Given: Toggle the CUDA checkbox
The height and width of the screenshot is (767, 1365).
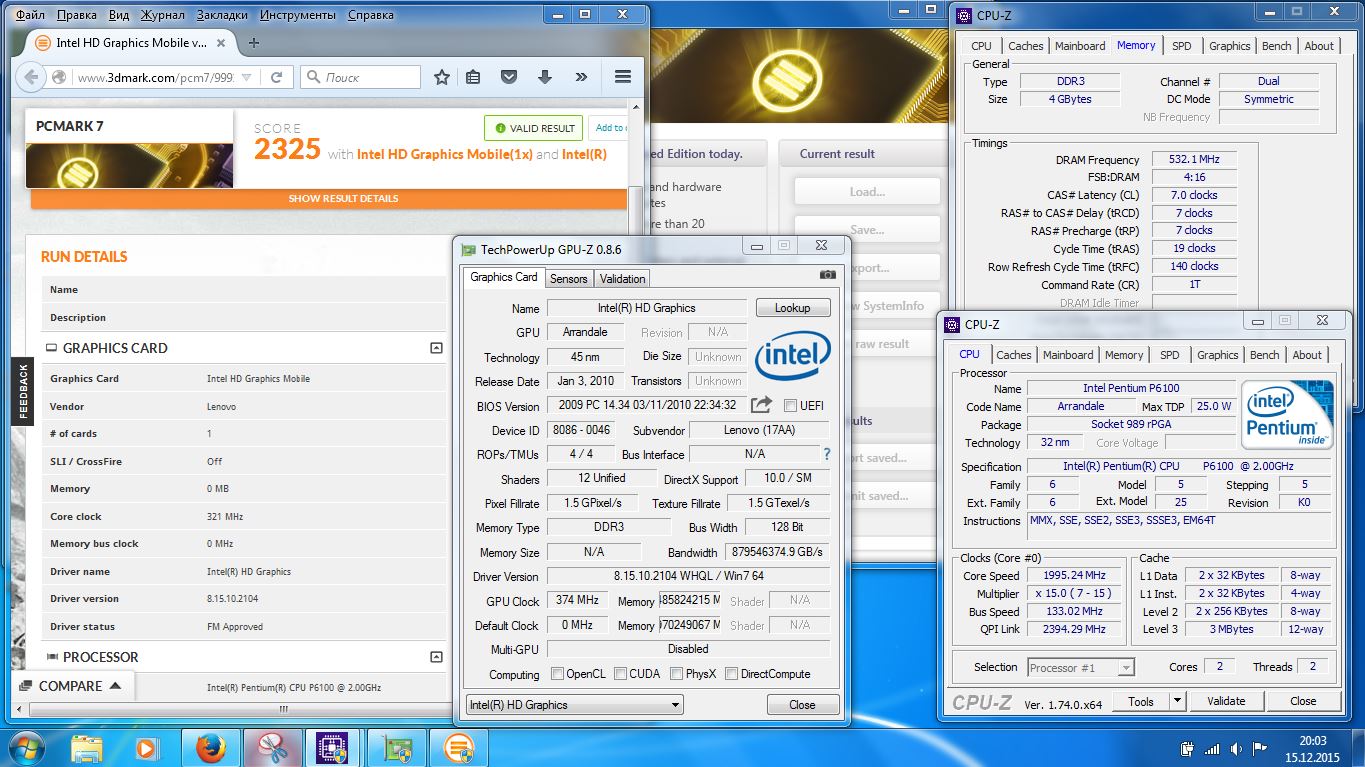Looking at the screenshot, I should [x=620, y=674].
